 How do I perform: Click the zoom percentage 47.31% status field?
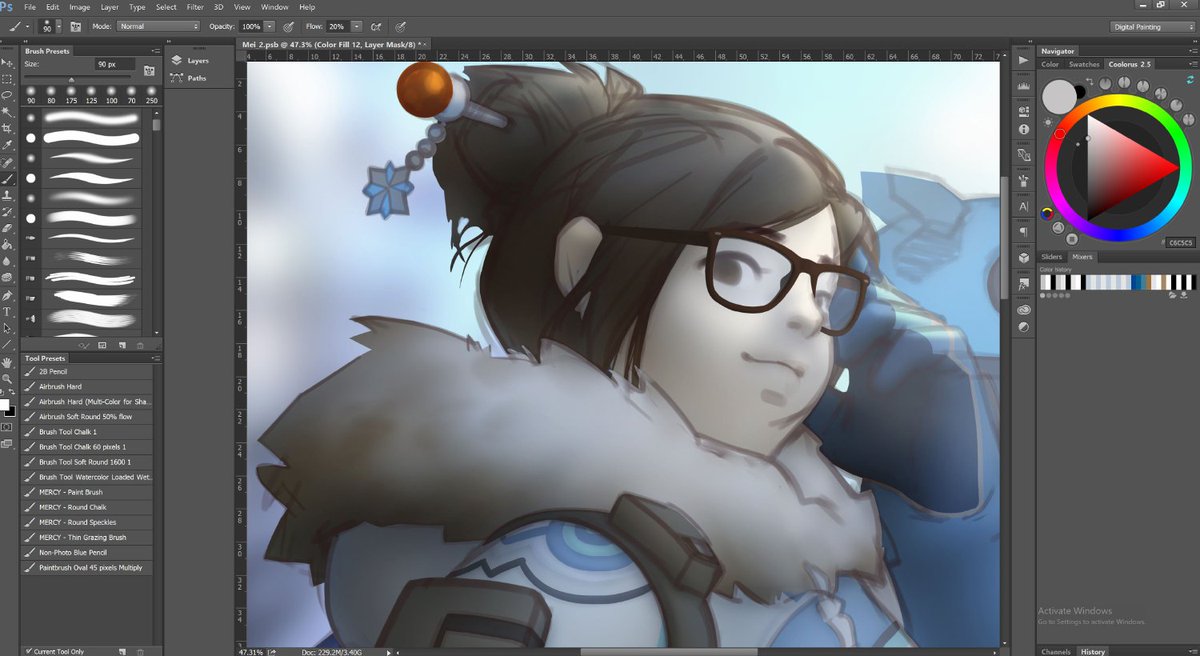point(250,651)
